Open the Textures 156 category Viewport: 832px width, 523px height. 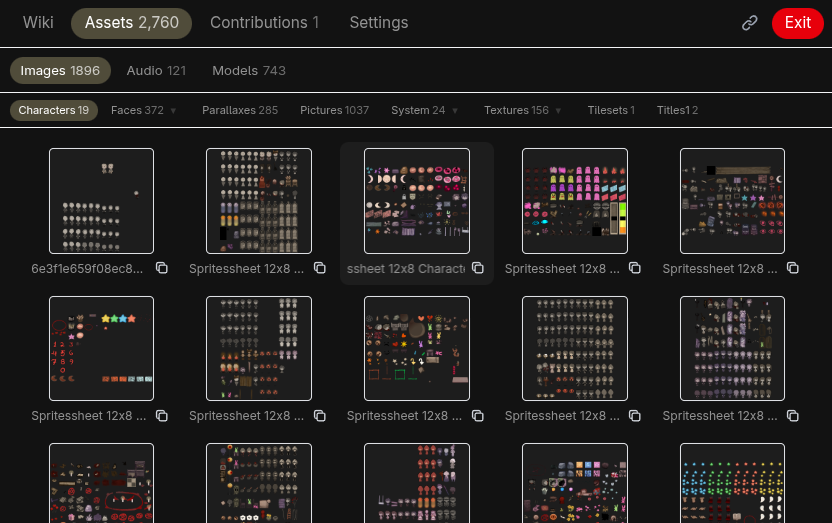pyautogui.click(x=516, y=110)
